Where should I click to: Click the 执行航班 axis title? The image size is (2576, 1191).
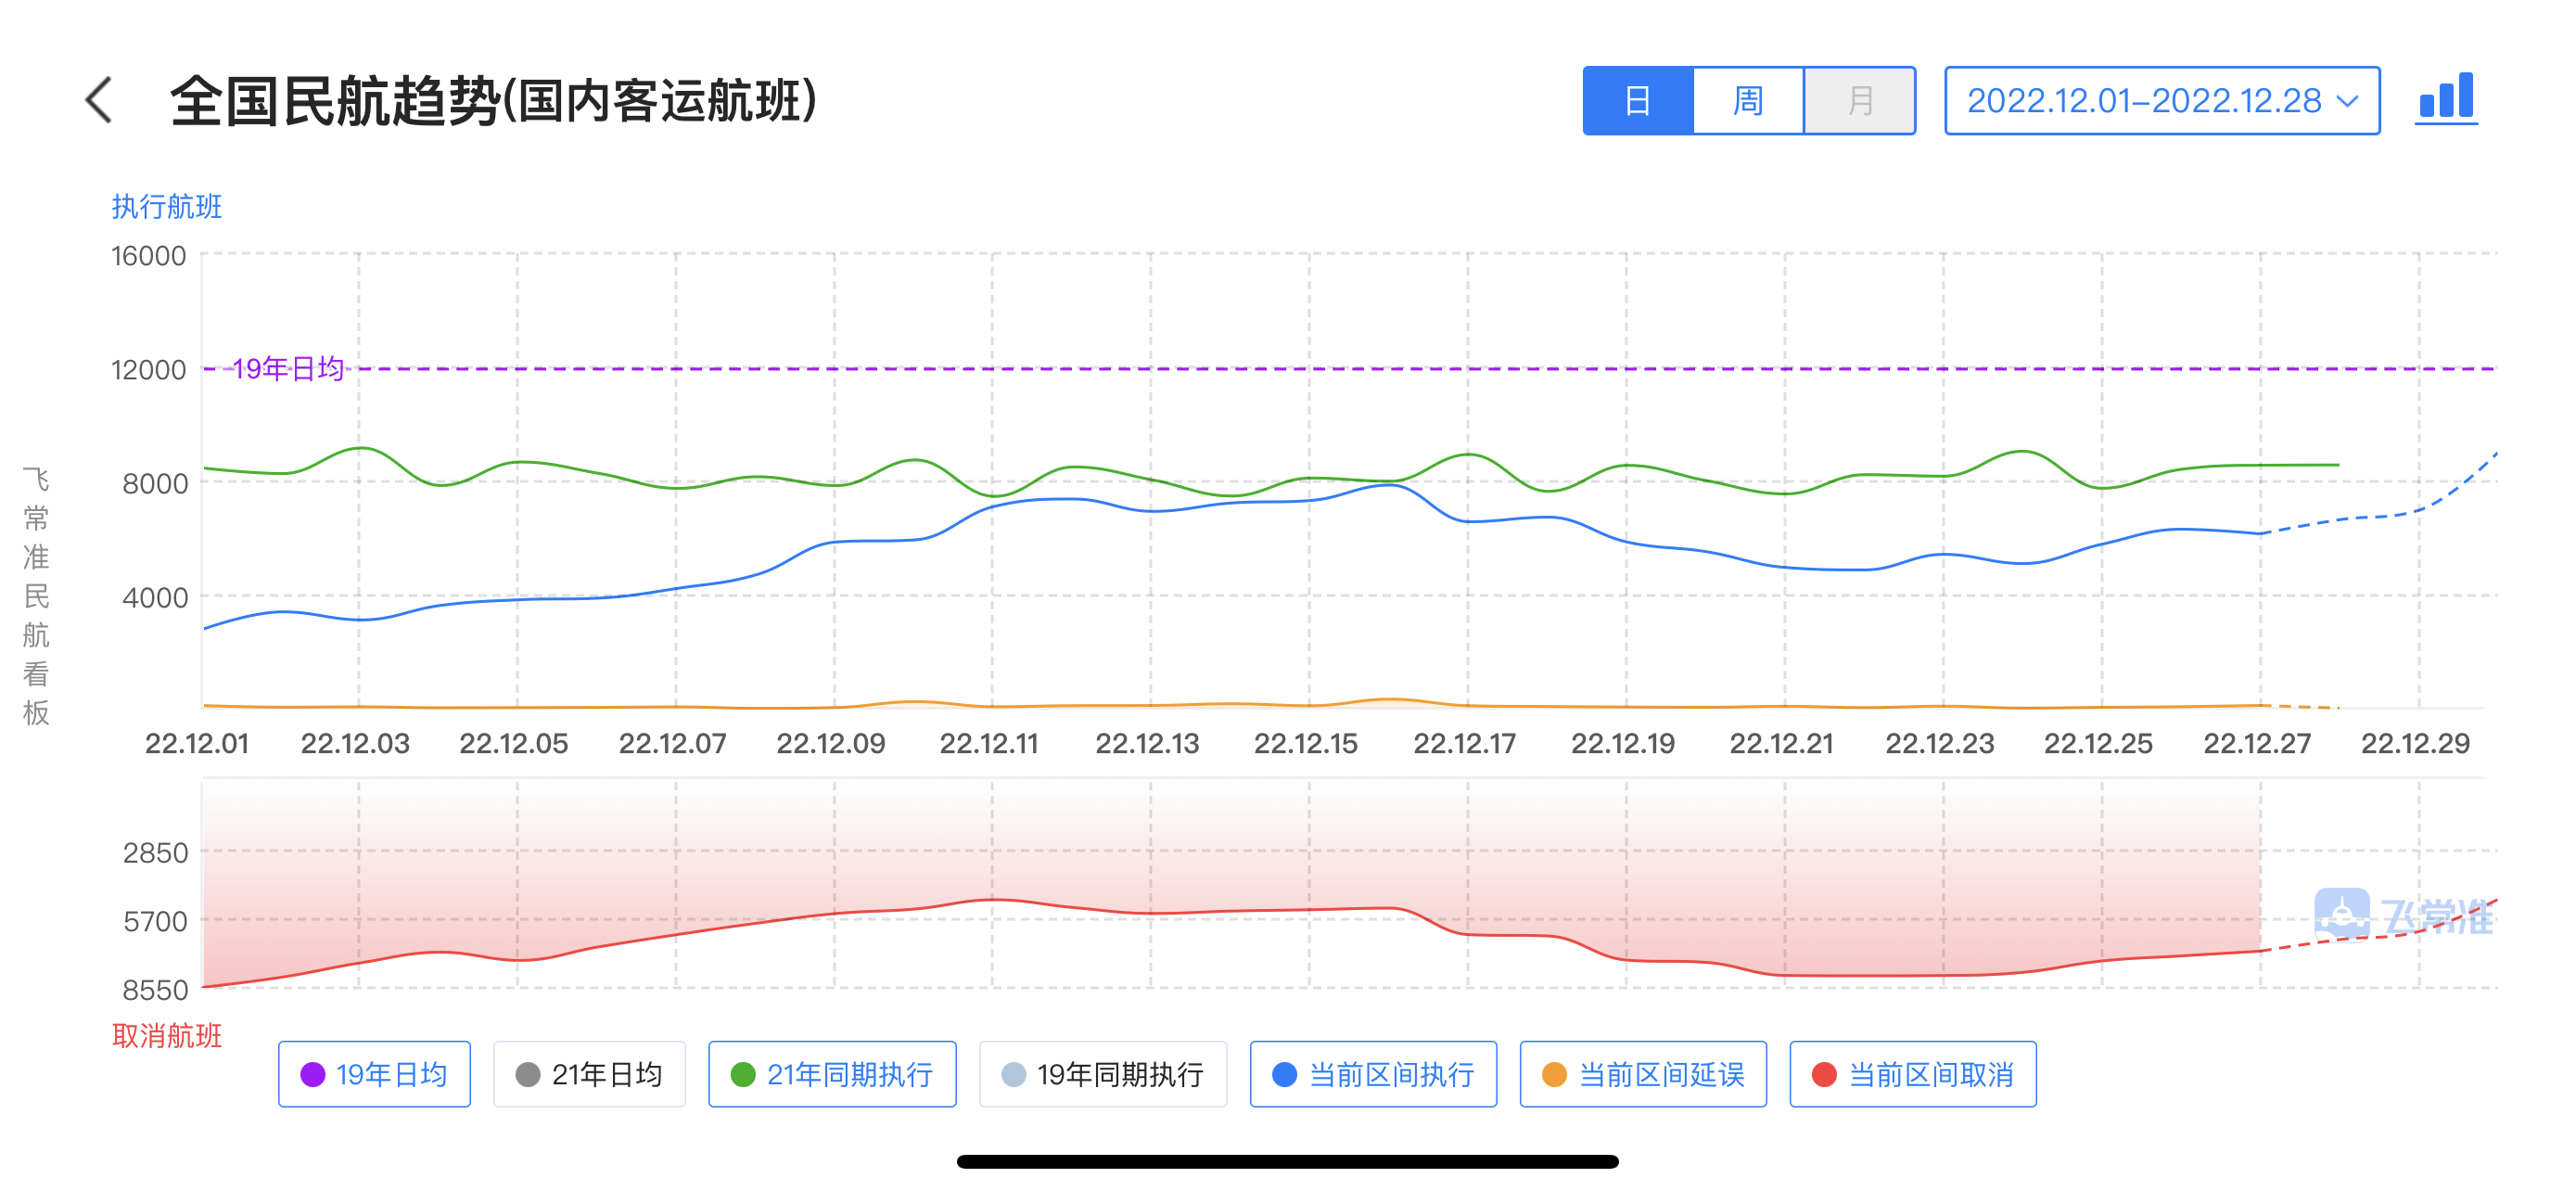coord(167,207)
